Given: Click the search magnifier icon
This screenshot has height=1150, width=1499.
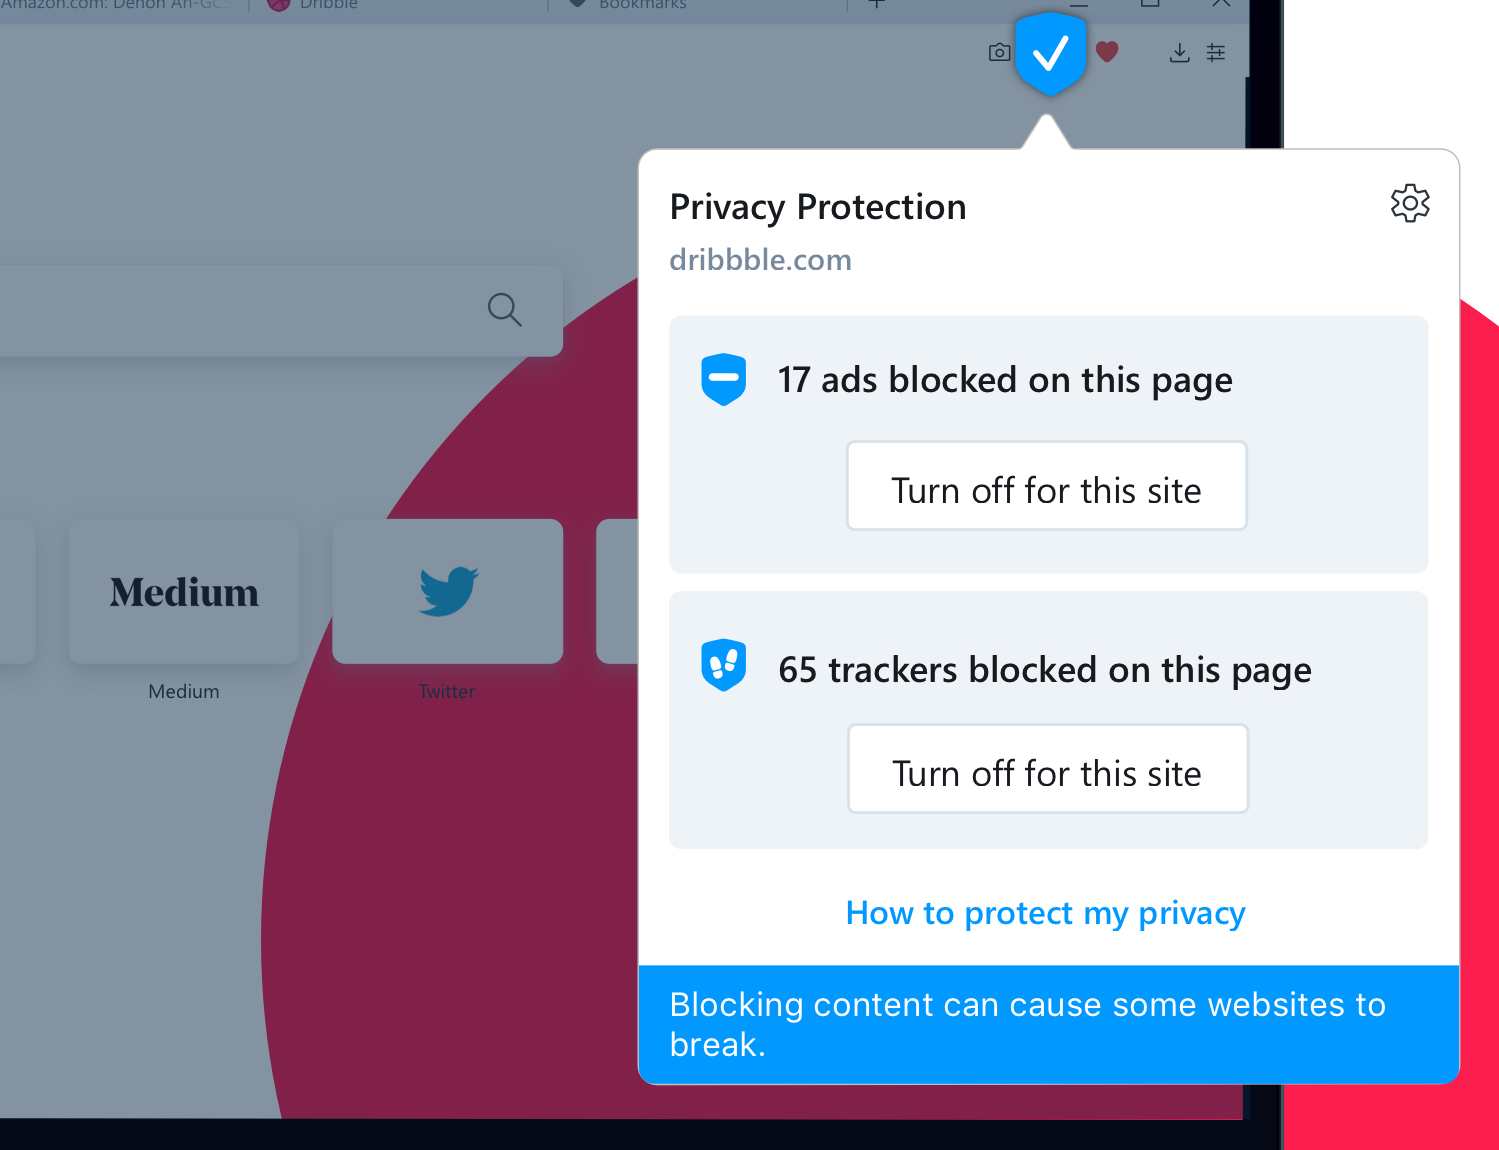Looking at the screenshot, I should (504, 310).
